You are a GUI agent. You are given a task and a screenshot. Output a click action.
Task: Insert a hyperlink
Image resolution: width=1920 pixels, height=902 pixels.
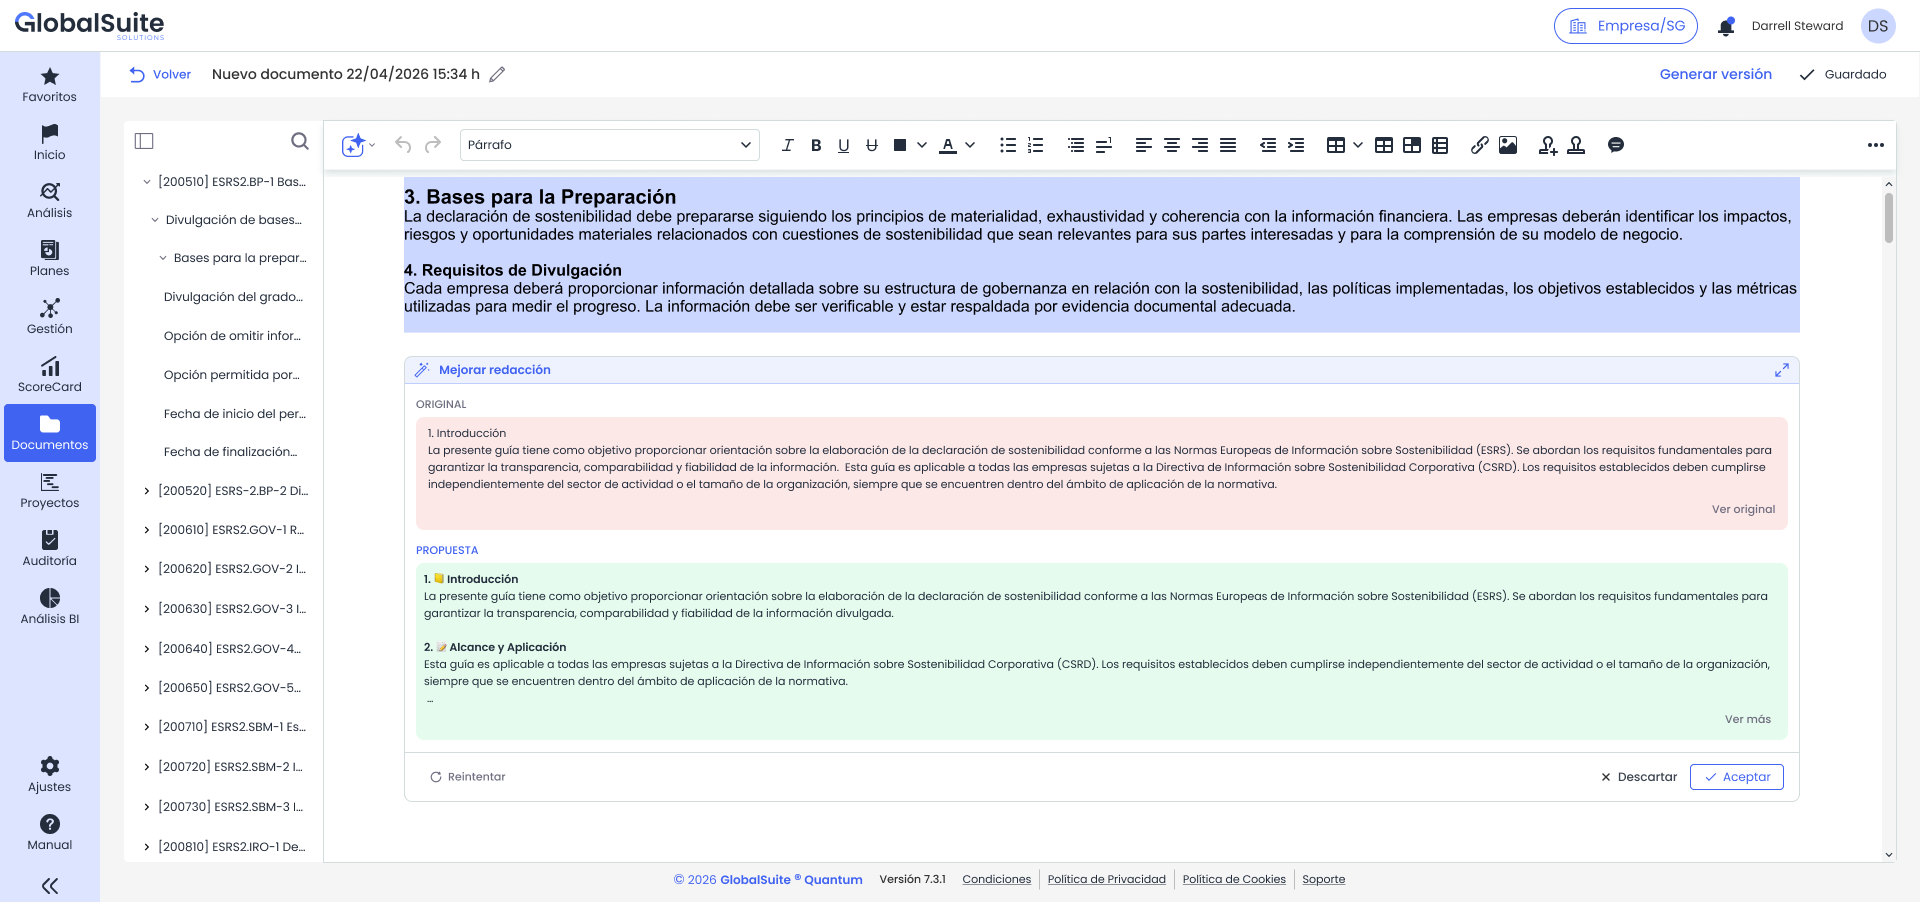(x=1480, y=145)
